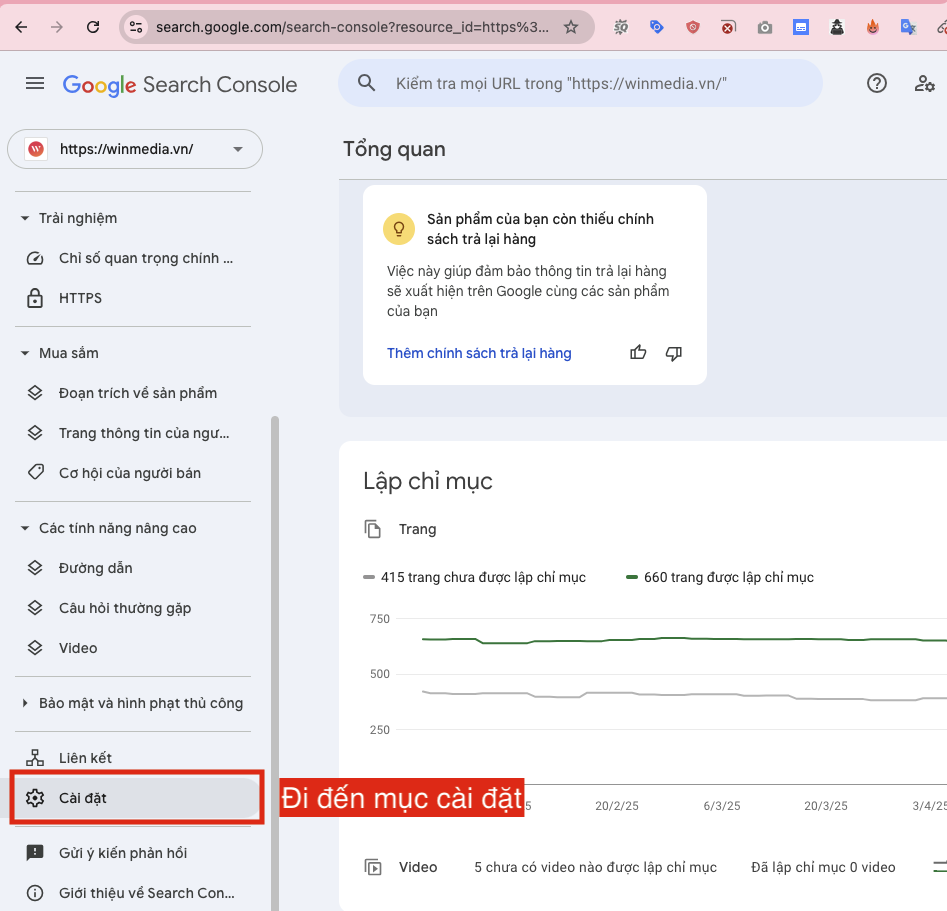Click the Trang pages icon
This screenshot has height=911, width=947.
point(373,529)
